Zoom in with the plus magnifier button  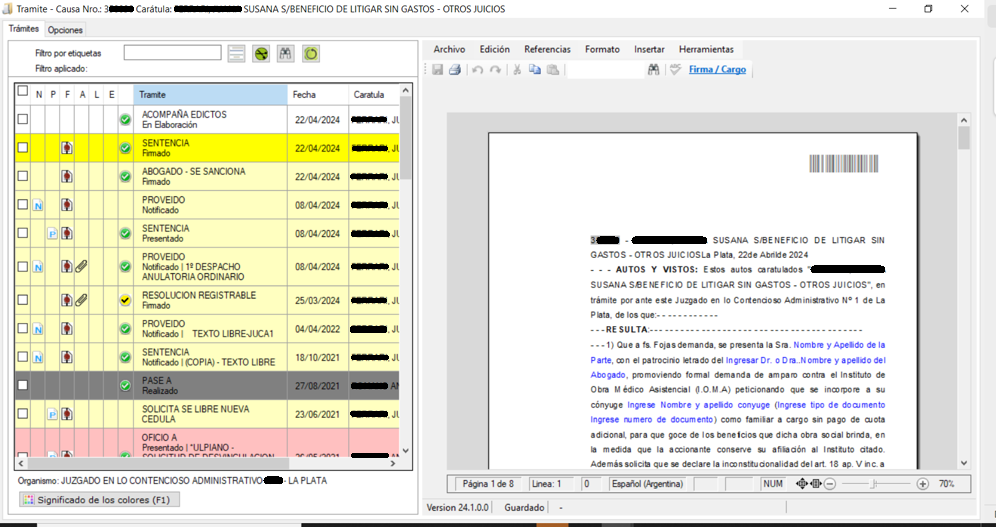922,484
